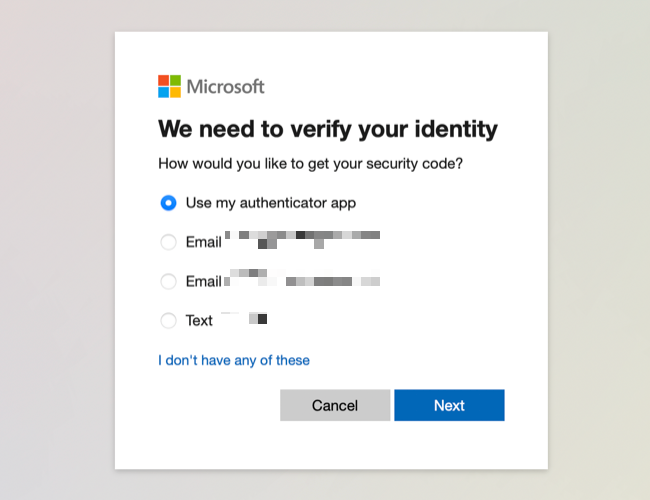Image resolution: width=650 pixels, height=500 pixels.
Task: Click the blurred address of the first Email option
Action: coord(302,239)
